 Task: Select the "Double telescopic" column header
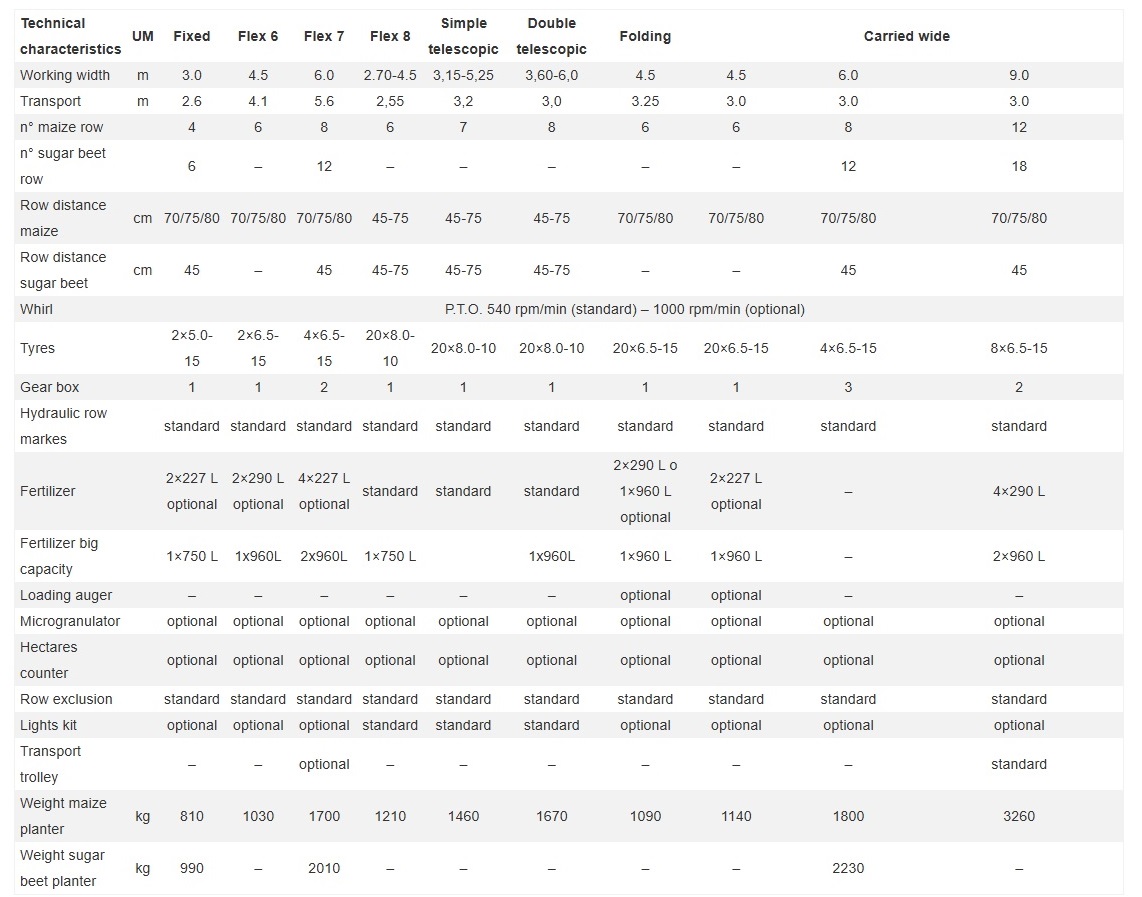click(x=551, y=36)
